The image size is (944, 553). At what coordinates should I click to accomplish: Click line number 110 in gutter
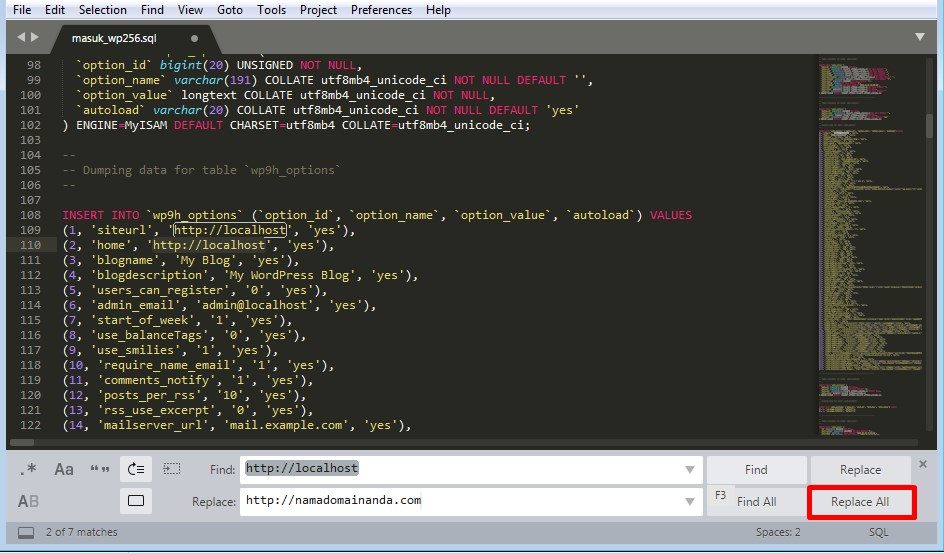point(30,245)
